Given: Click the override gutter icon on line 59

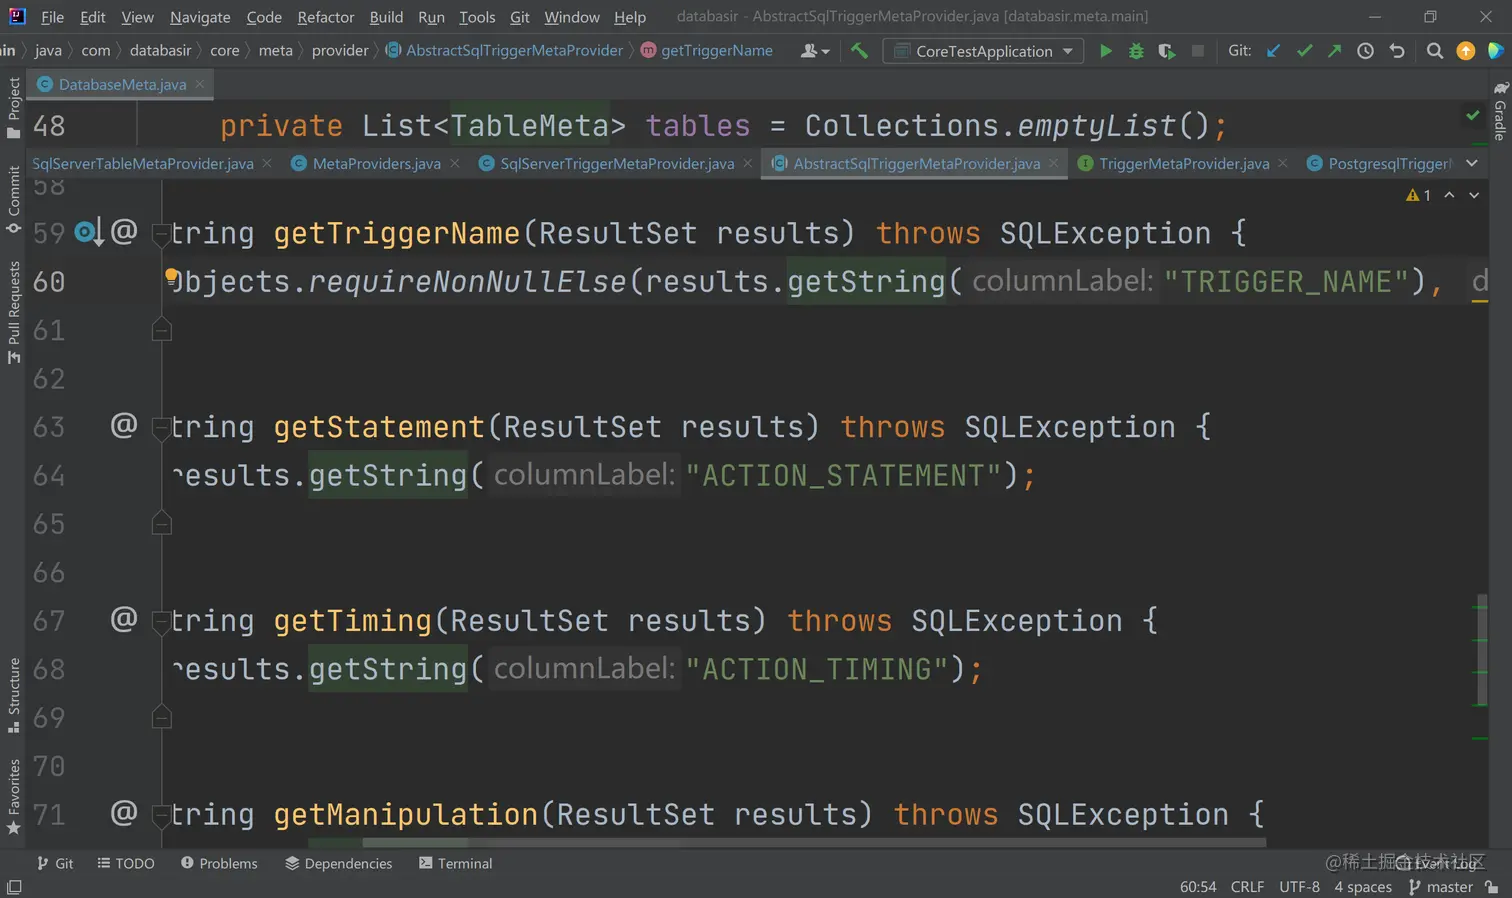Looking at the screenshot, I should pos(88,233).
